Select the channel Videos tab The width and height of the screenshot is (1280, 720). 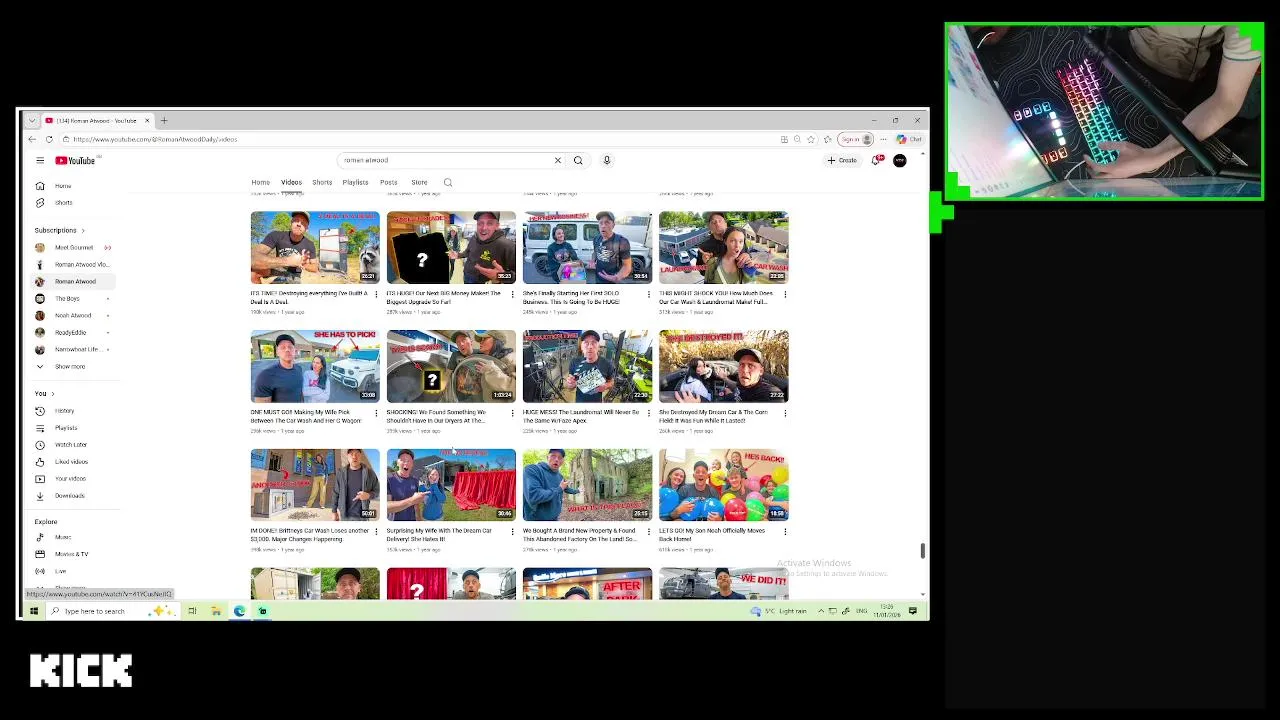tap(291, 183)
